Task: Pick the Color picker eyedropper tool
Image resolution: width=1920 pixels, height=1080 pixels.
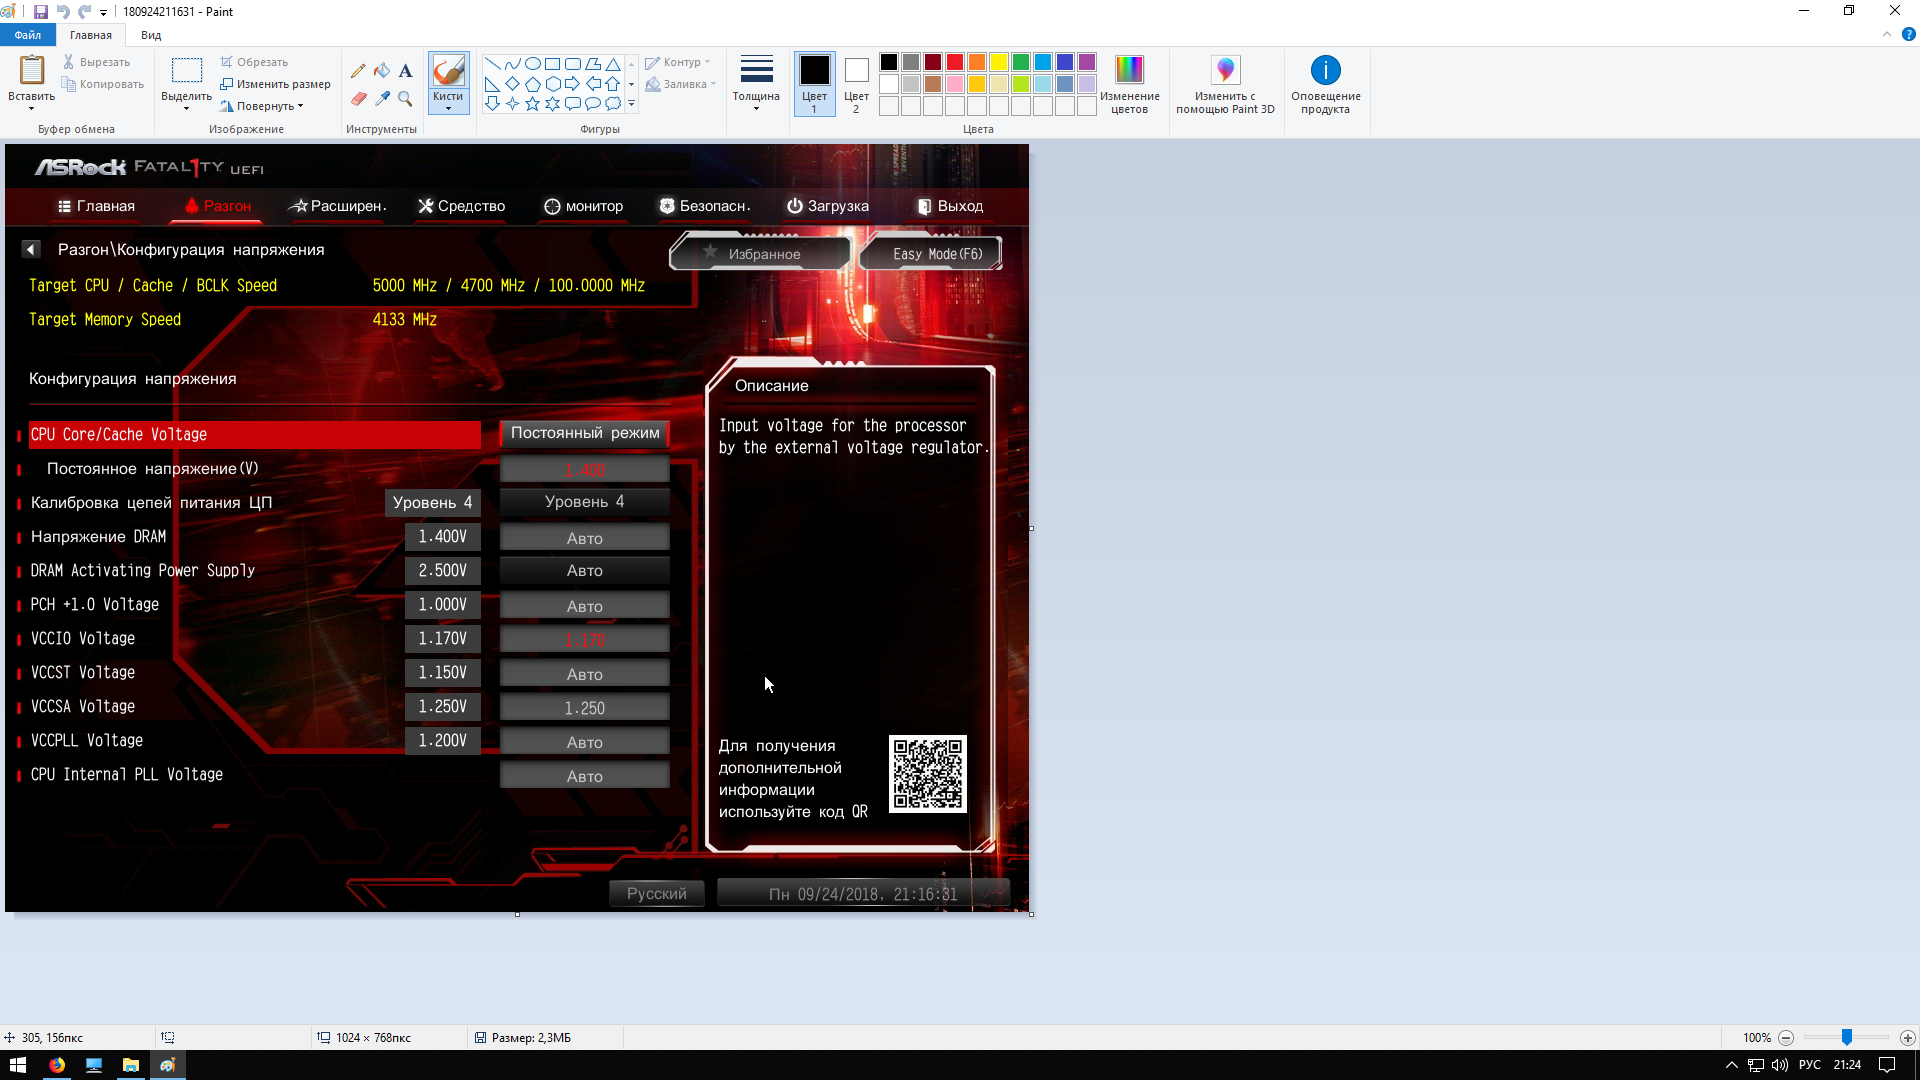Action: pyautogui.click(x=382, y=98)
